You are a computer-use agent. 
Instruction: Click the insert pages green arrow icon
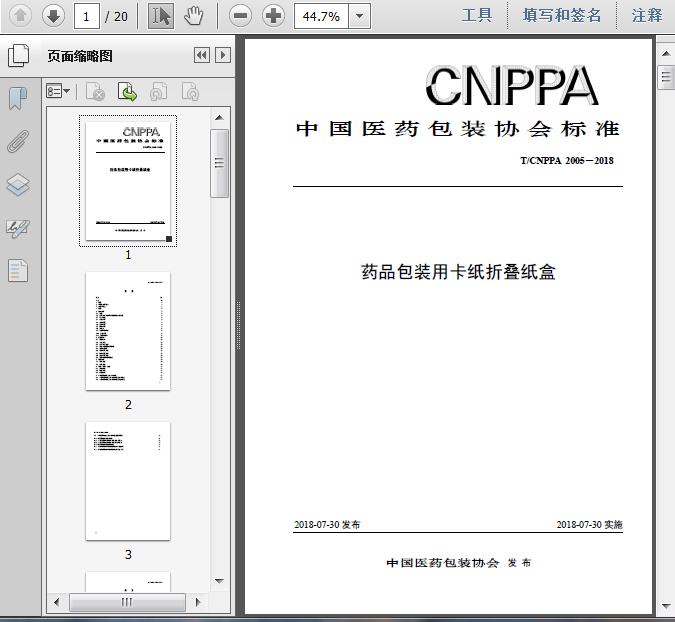click(x=127, y=92)
